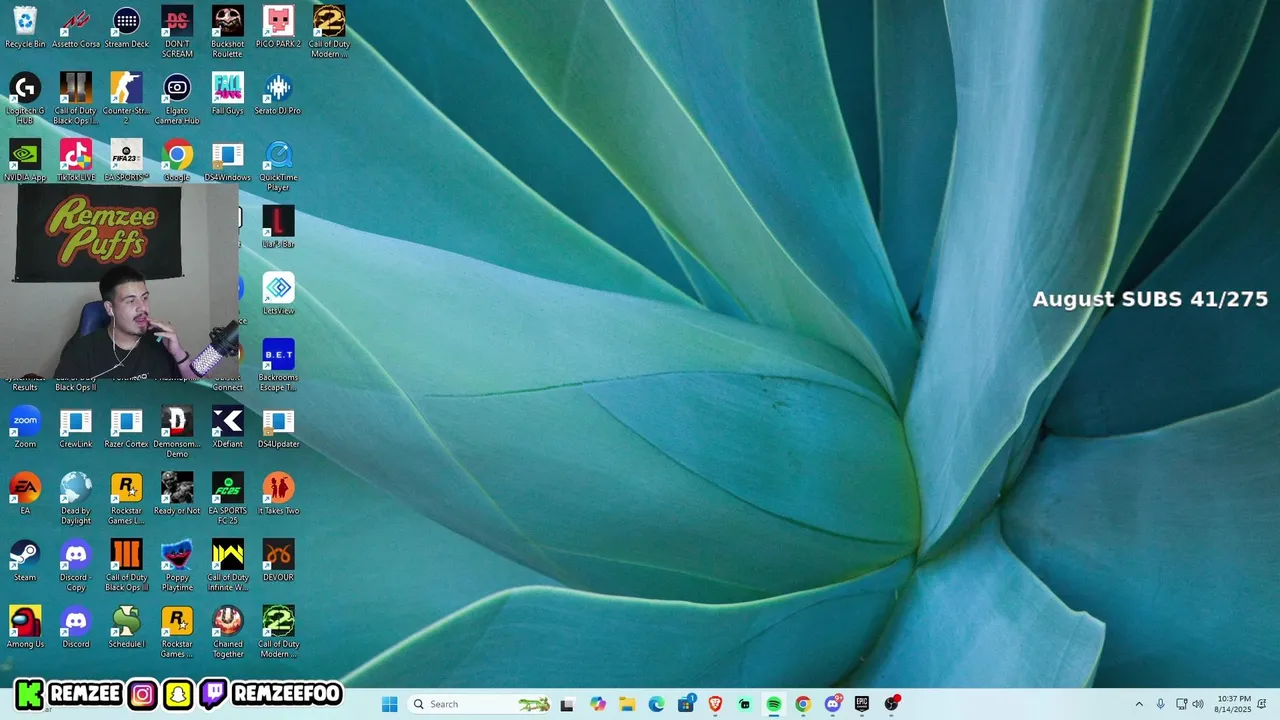
Task: Open the Steam desktop shortcut
Action: (x=25, y=560)
